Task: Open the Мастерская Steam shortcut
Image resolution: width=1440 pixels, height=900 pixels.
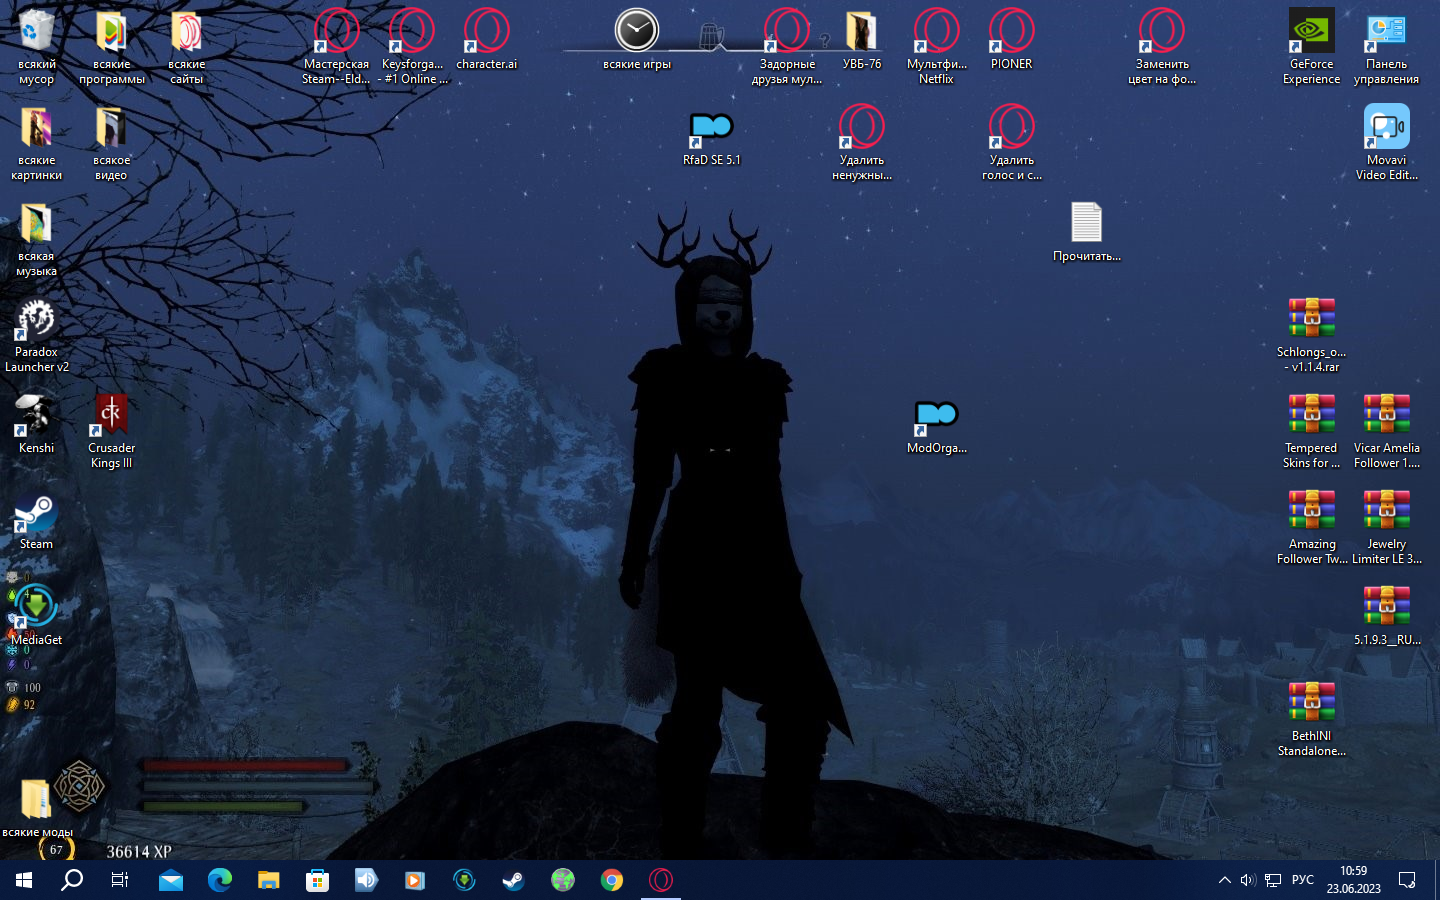Action: coord(336,46)
